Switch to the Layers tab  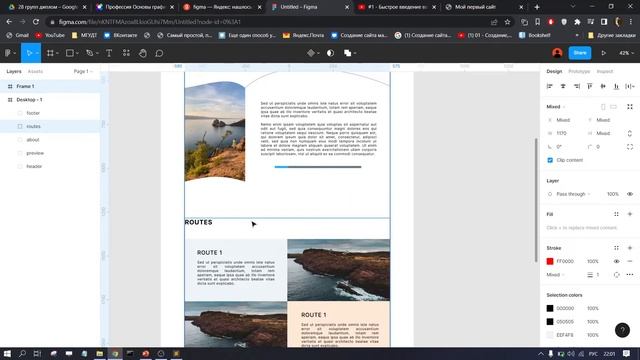13,71
